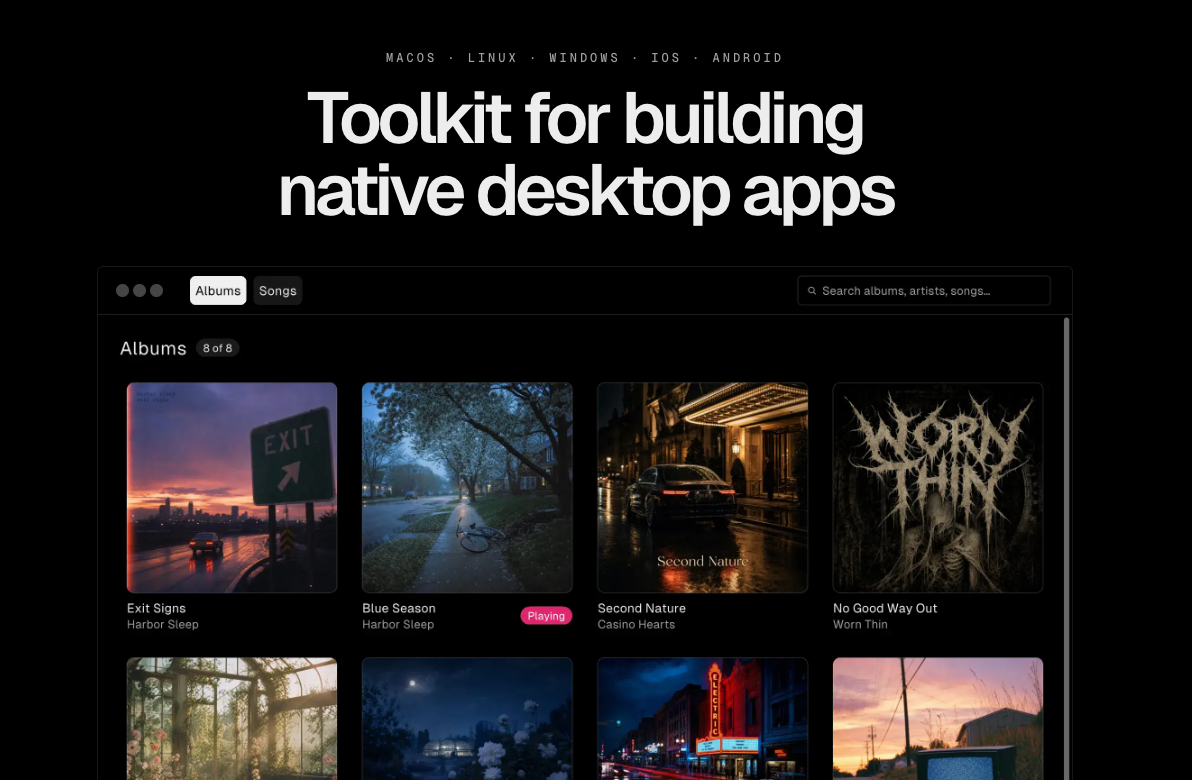The height and width of the screenshot is (780, 1192).
Task: Click the Worn Thin artist name
Action: [x=860, y=624]
